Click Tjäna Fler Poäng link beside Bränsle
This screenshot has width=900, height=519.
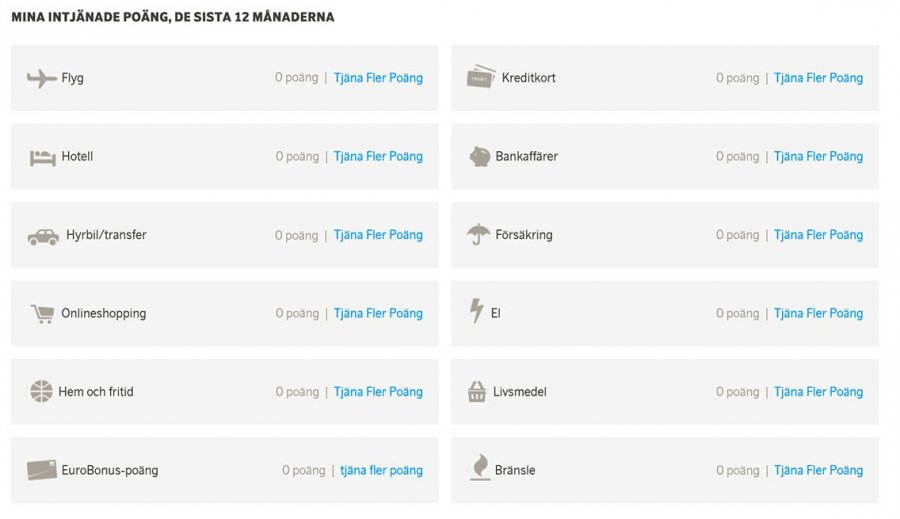[818, 471]
